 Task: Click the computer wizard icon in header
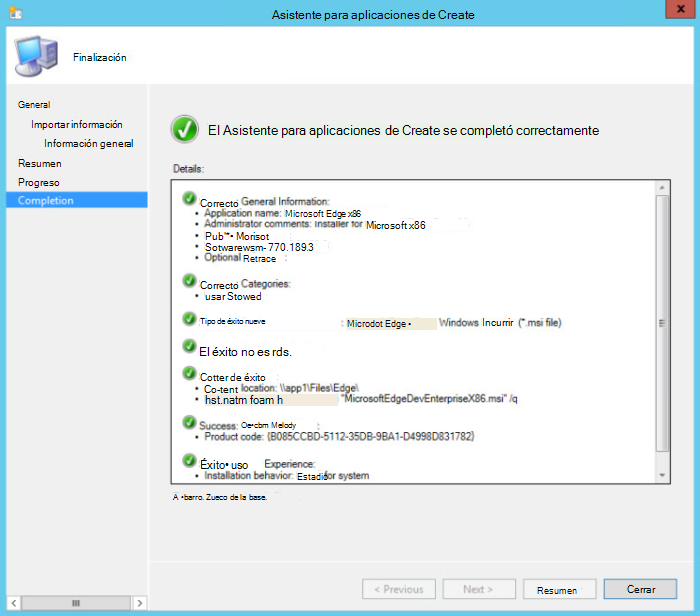(x=36, y=56)
